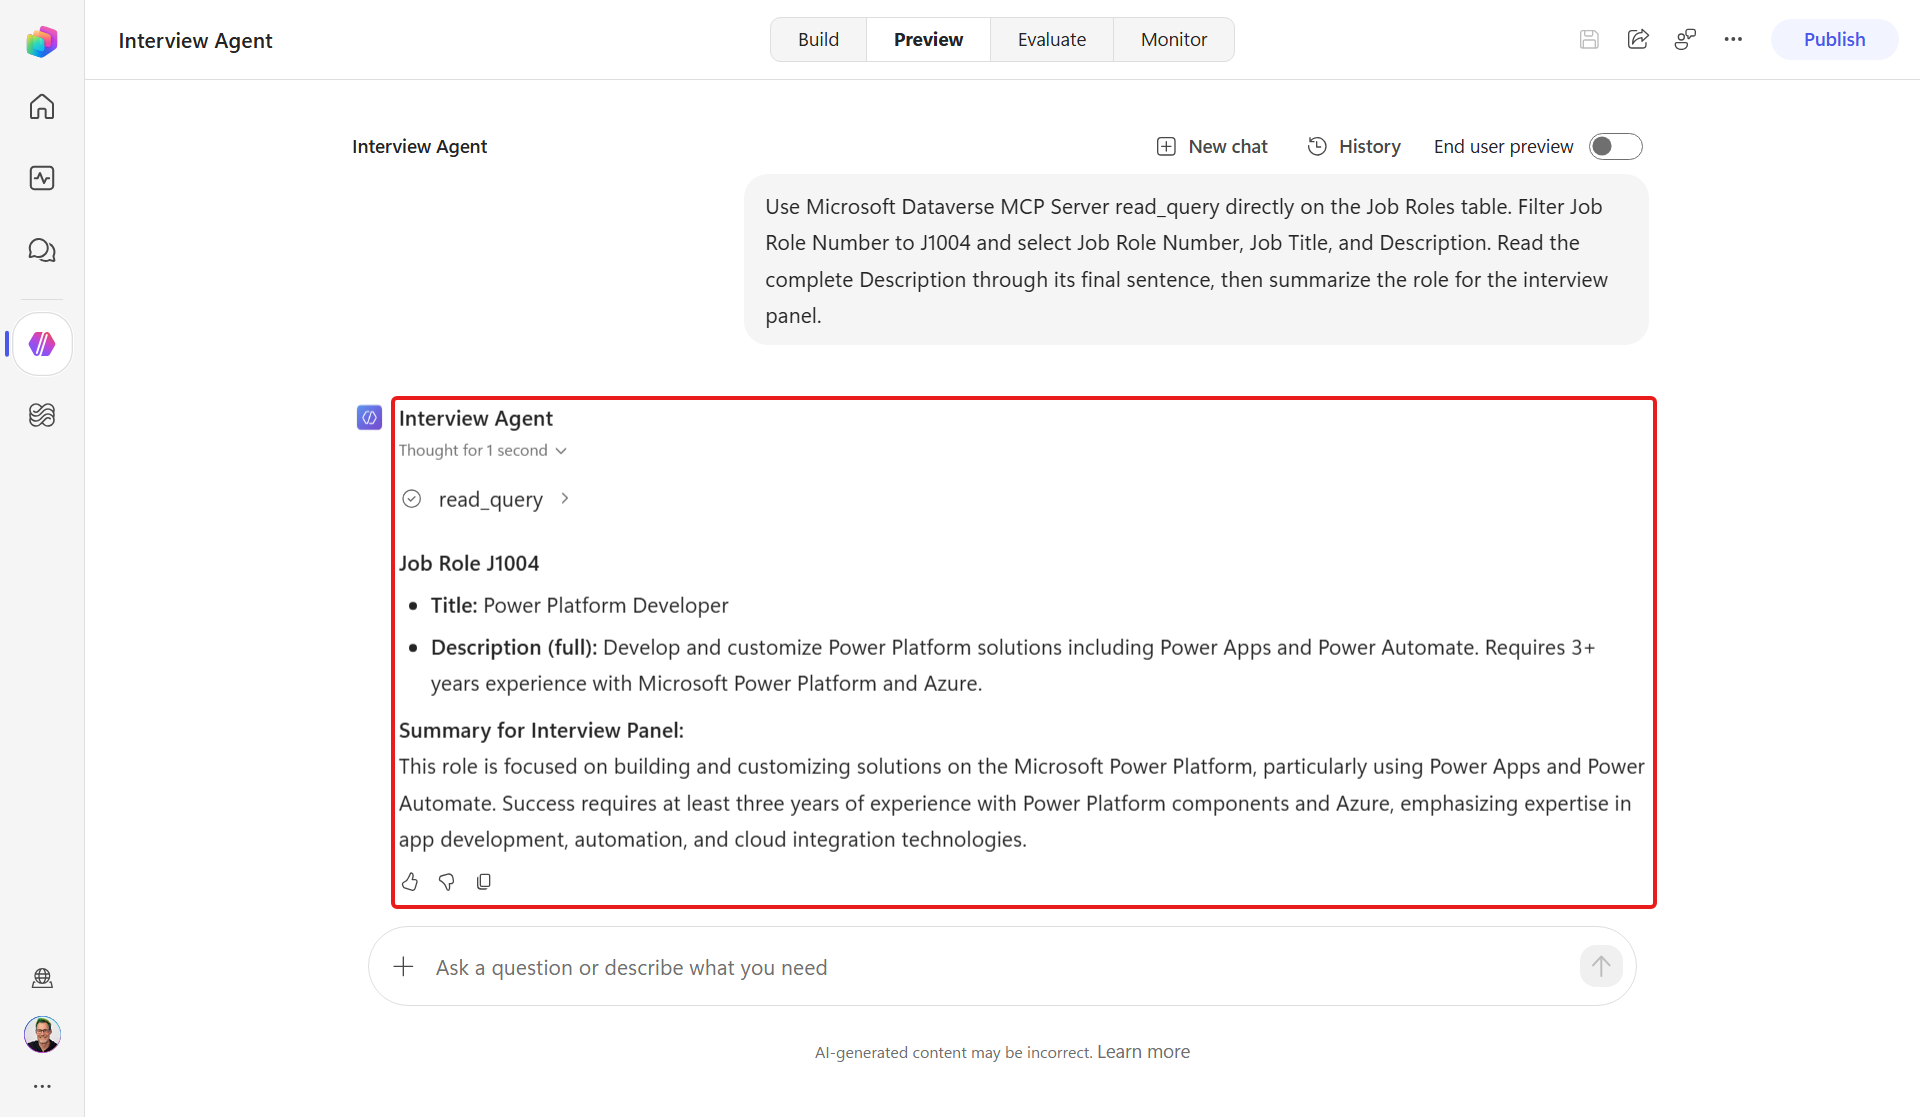Start a New chat
This screenshot has height=1117, width=1920.
coord(1212,147)
